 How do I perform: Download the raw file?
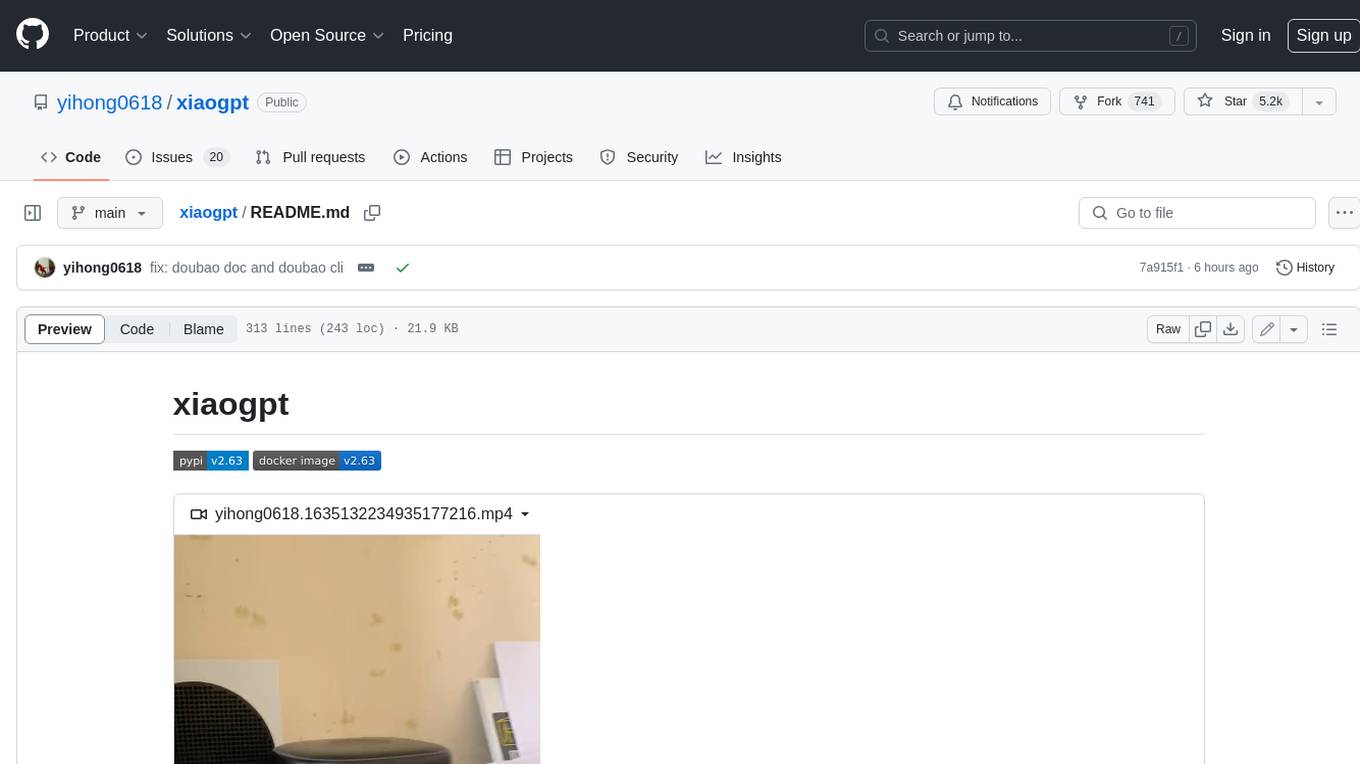1231,329
